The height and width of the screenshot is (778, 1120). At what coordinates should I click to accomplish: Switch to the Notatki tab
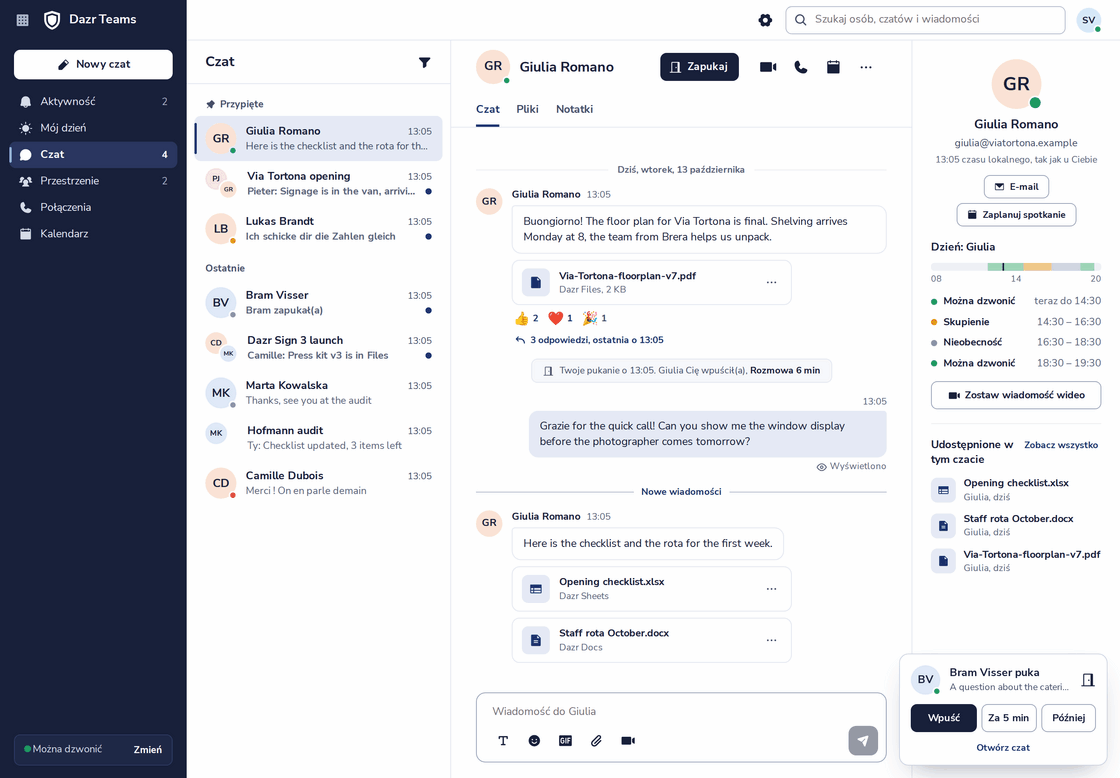pos(574,109)
